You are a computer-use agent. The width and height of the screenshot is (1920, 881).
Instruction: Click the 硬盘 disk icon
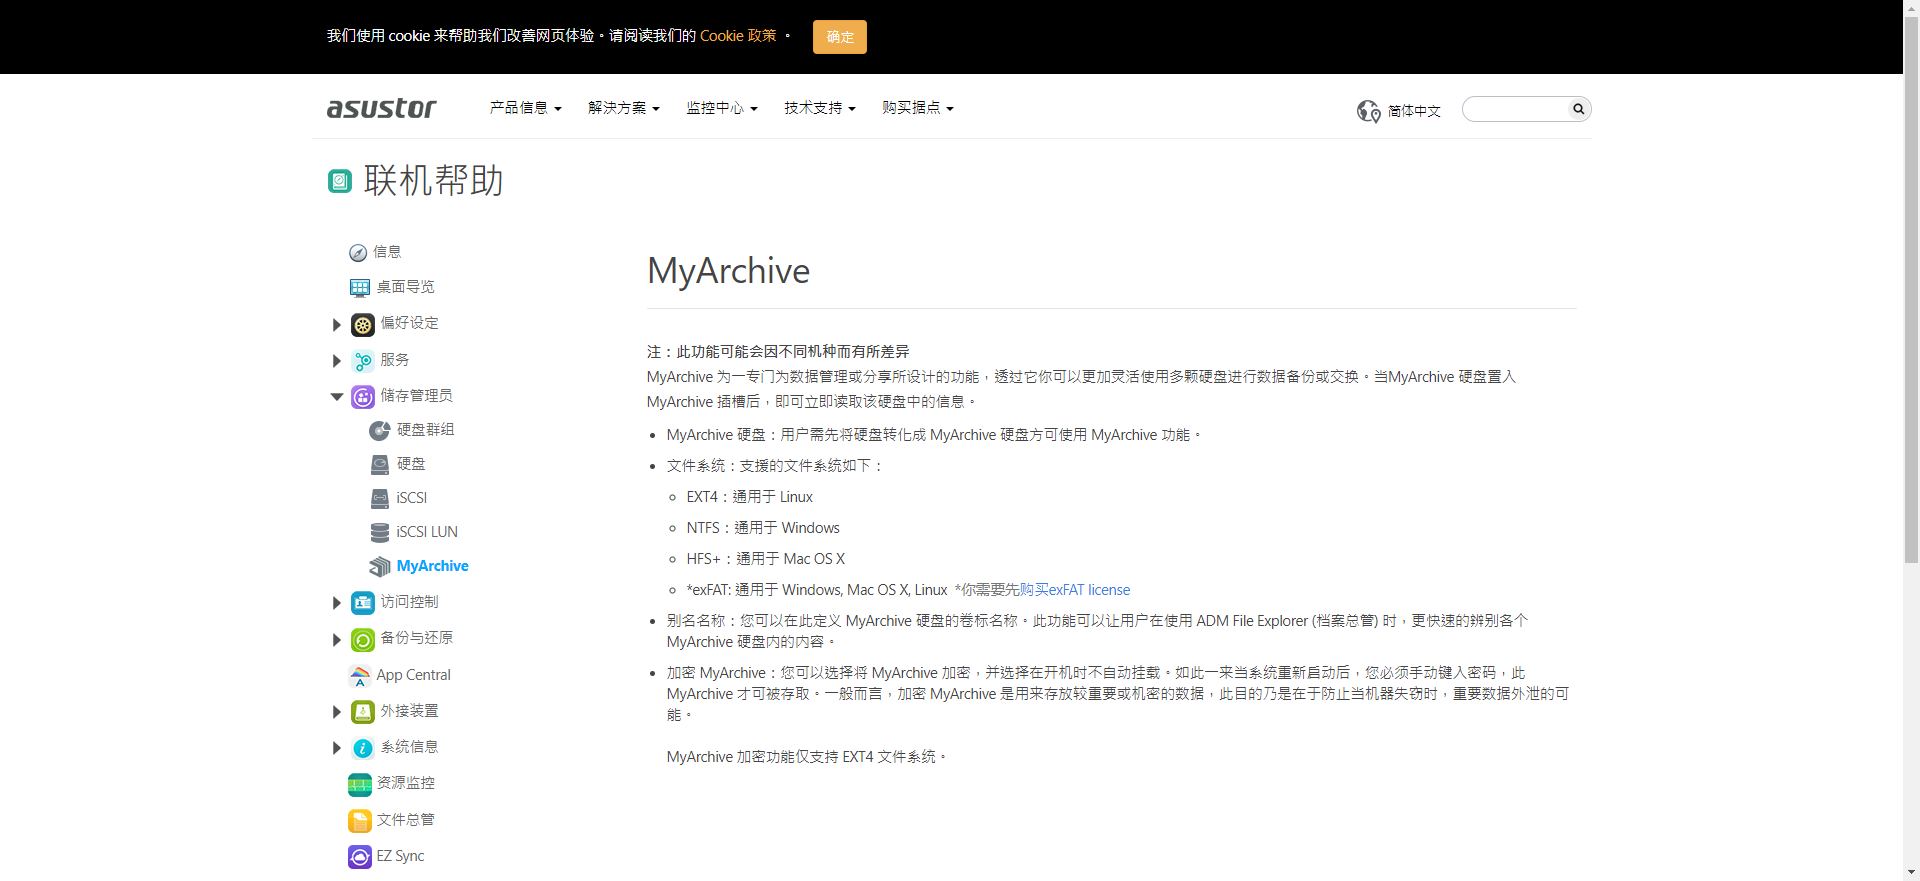point(380,465)
